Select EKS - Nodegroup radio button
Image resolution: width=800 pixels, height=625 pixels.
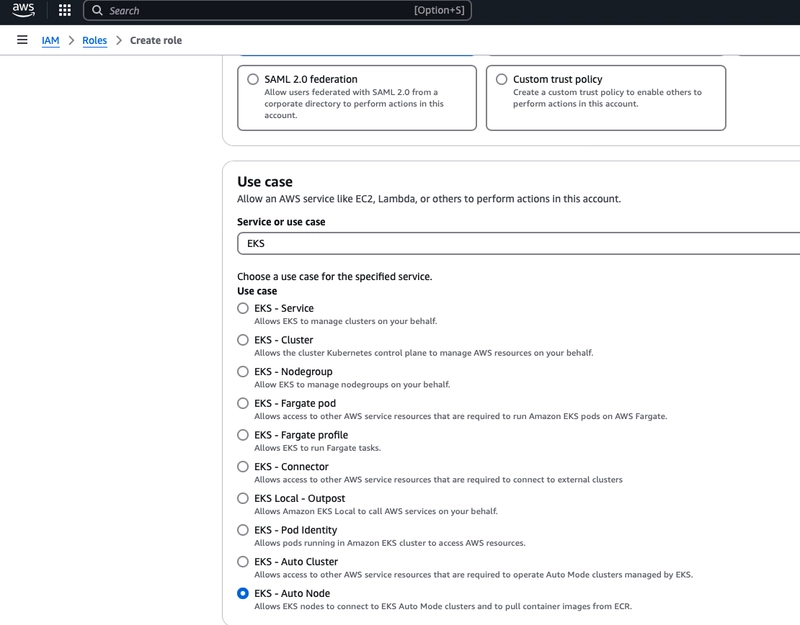point(243,372)
